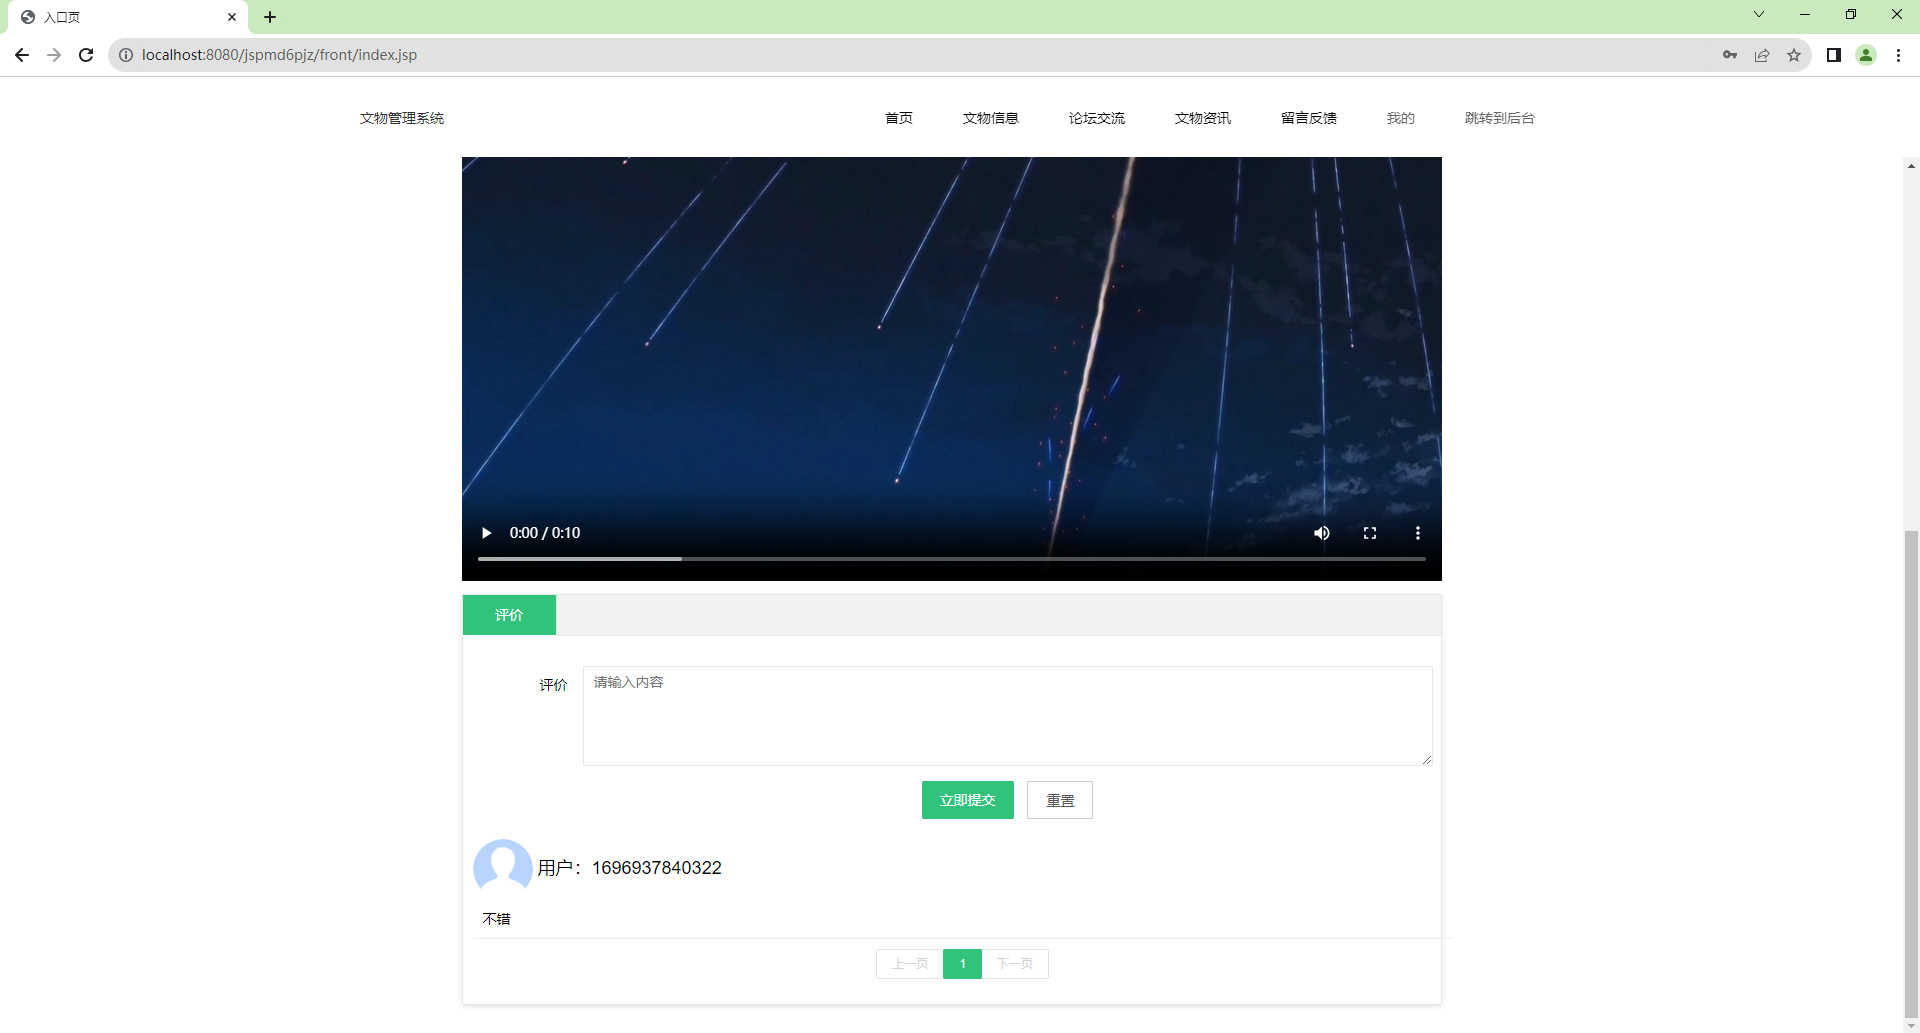Click the password key icon in address bar

[1730, 55]
